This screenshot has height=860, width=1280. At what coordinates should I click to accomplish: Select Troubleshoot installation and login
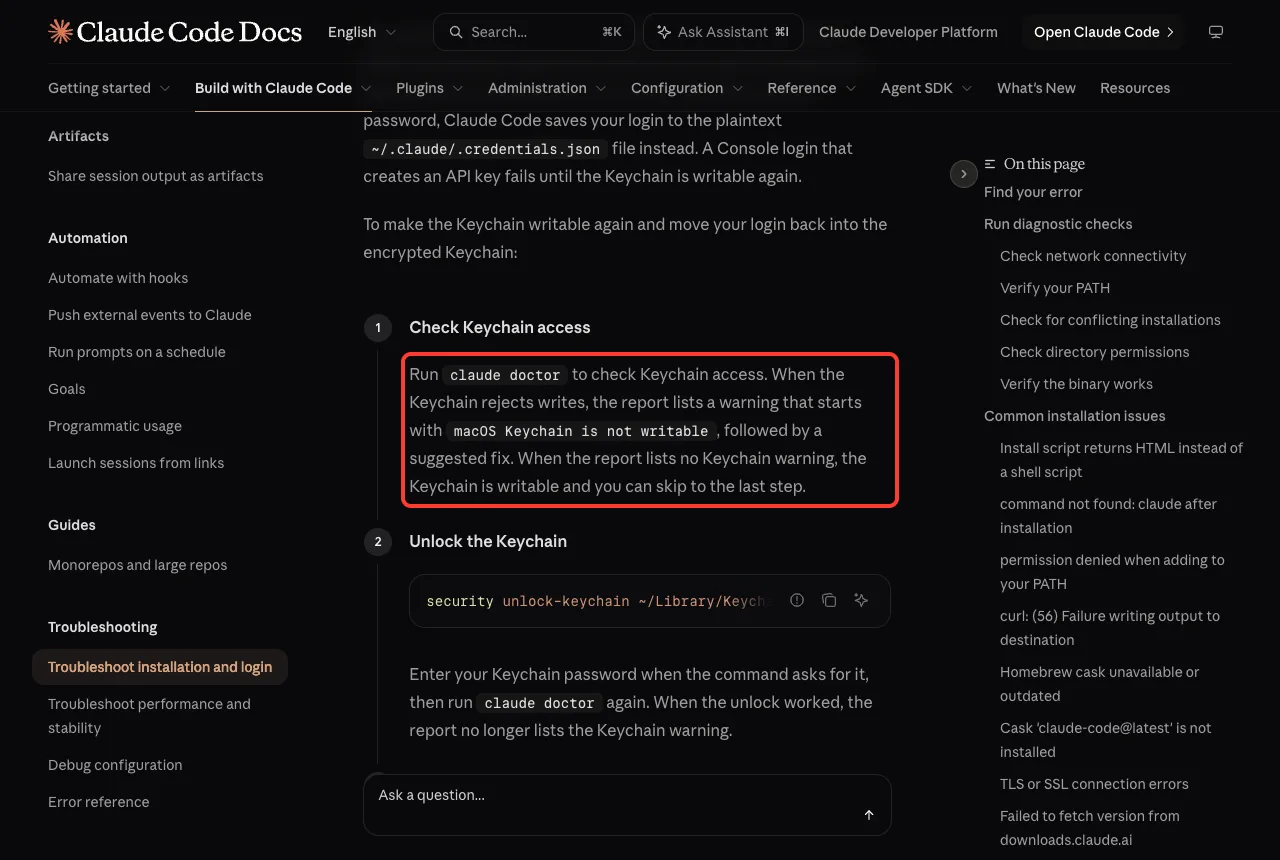[160, 667]
